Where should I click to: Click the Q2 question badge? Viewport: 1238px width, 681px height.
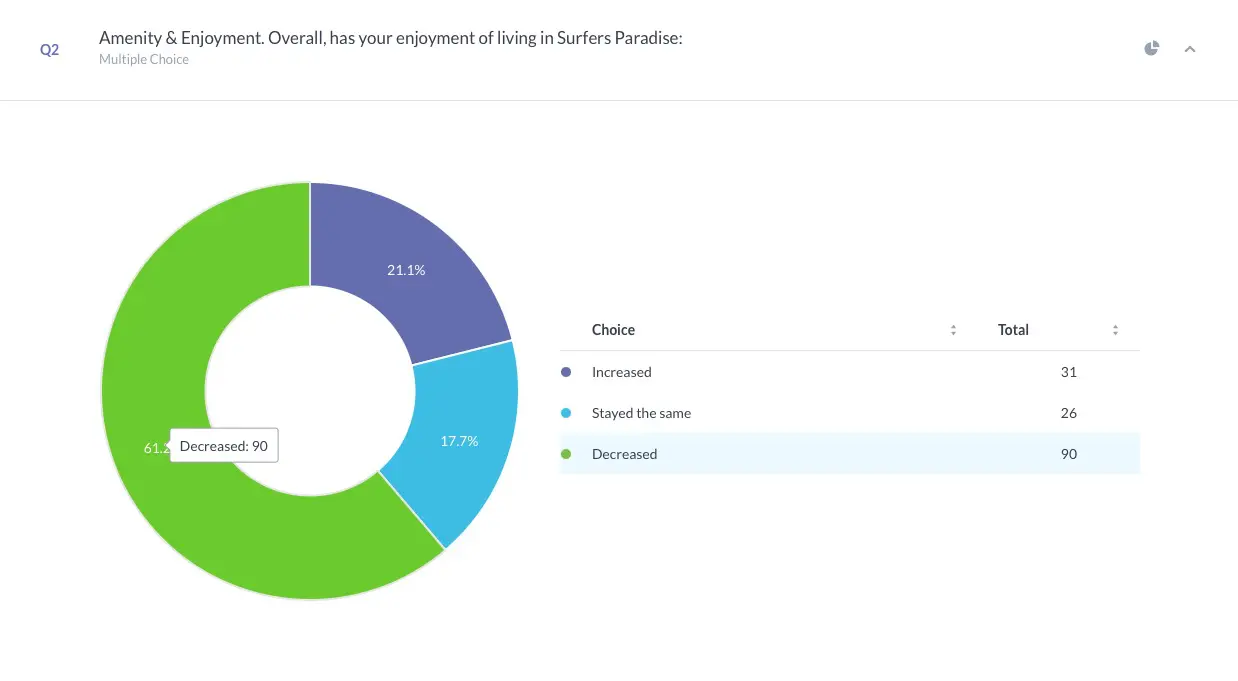(x=49, y=48)
